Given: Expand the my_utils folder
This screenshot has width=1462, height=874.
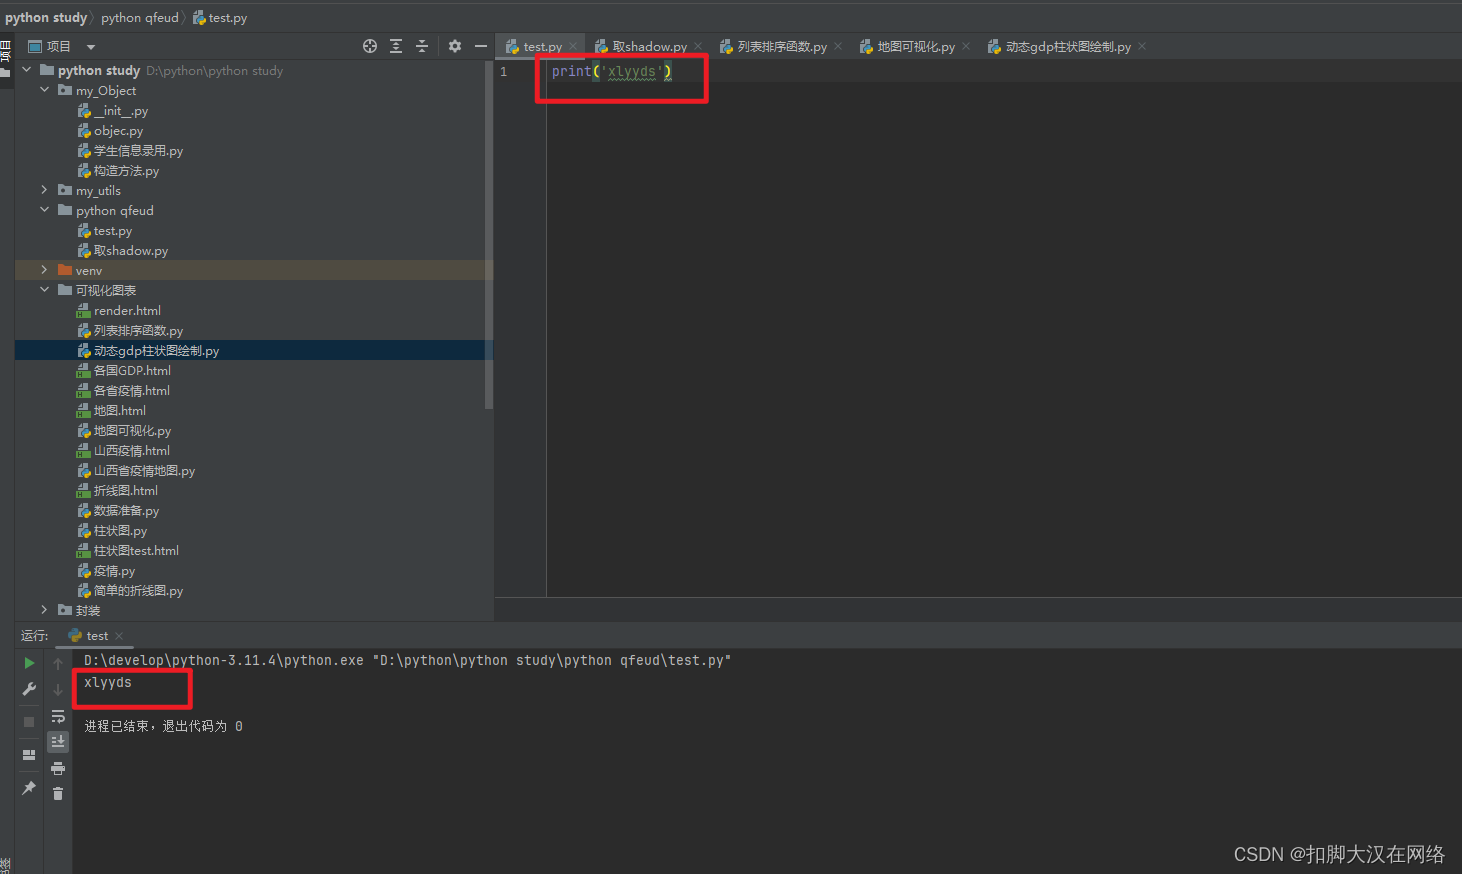Looking at the screenshot, I should pos(45,190).
